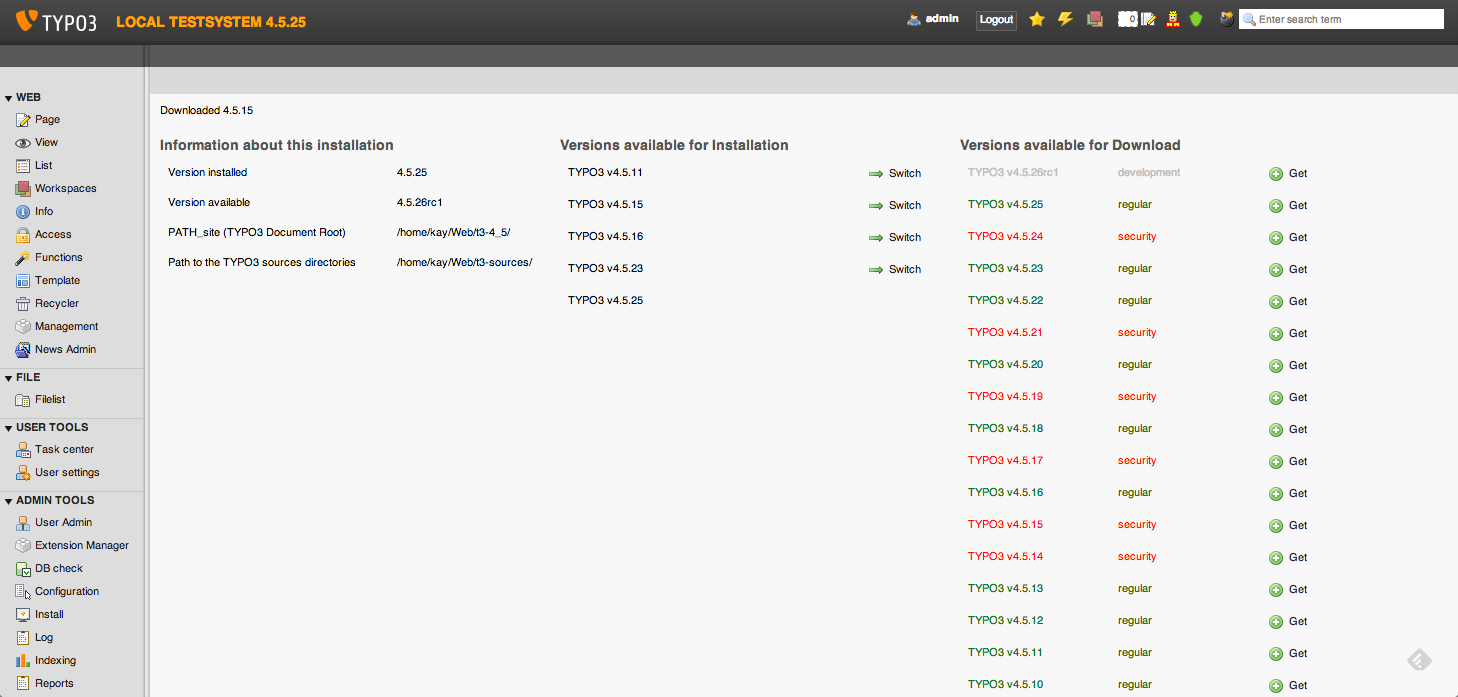The height and width of the screenshot is (697, 1458).
Task: Get TYPO3 v4.5.19 security release
Action: pyautogui.click(x=1288, y=398)
